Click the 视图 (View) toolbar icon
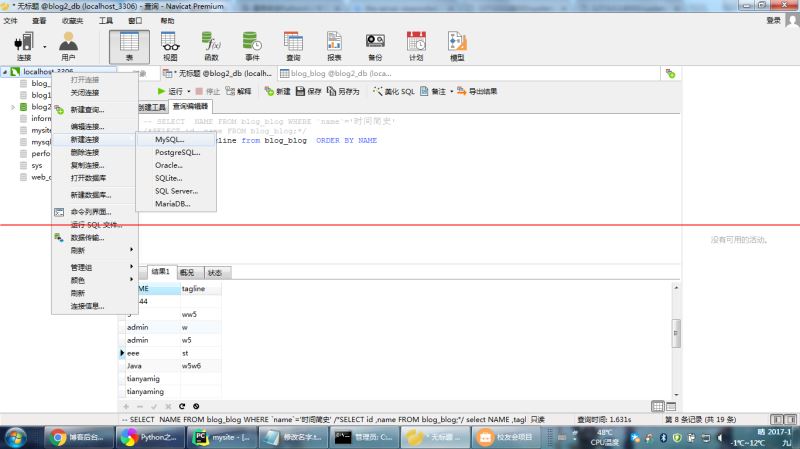800x449 pixels. click(x=170, y=46)
